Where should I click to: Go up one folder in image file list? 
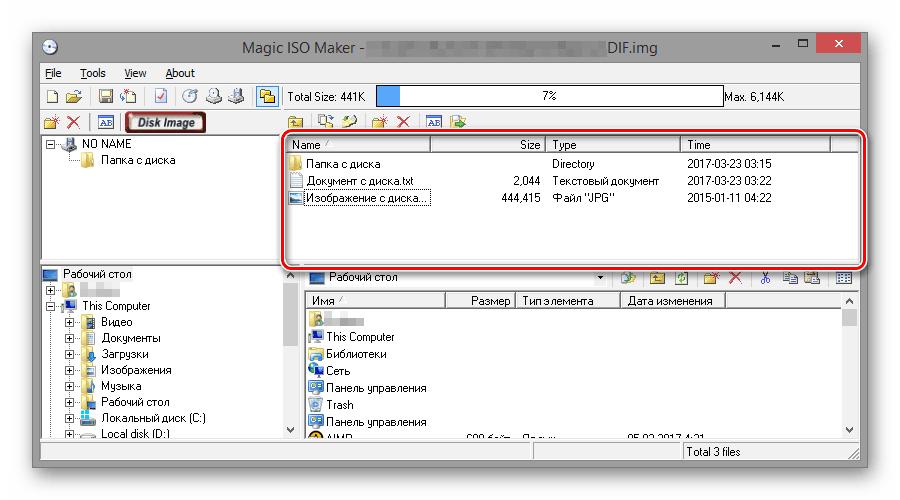[x=296, y=122]
